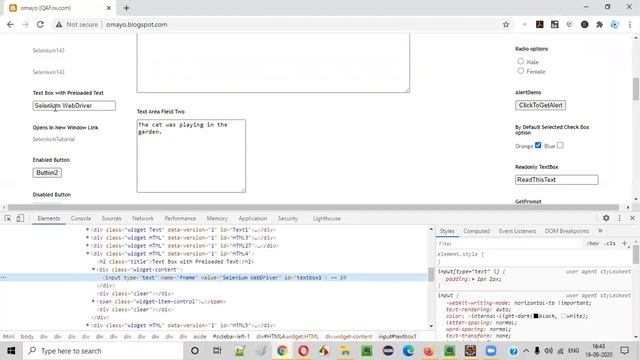The width and height of the screenshot is (640, 360).
Task: Click the ClickToGetAlert button
Action: tap(540, 105)
